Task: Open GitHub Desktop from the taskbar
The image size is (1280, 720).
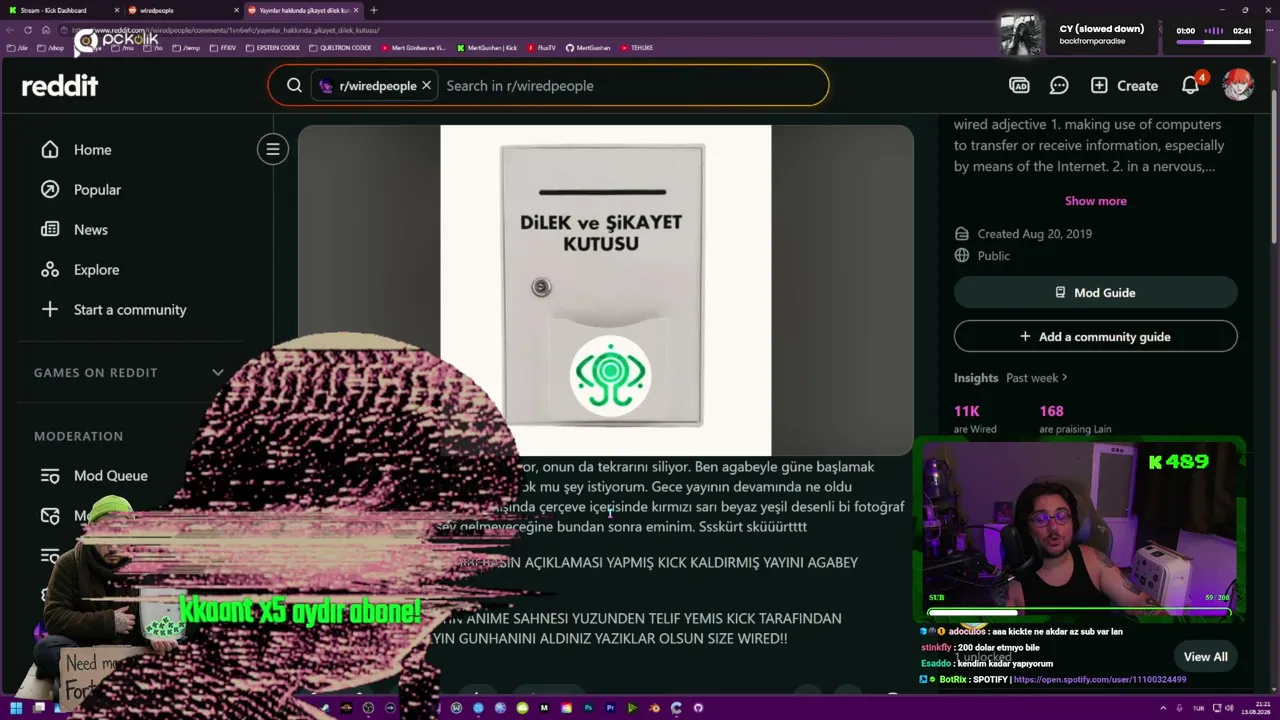Action: 698,708
